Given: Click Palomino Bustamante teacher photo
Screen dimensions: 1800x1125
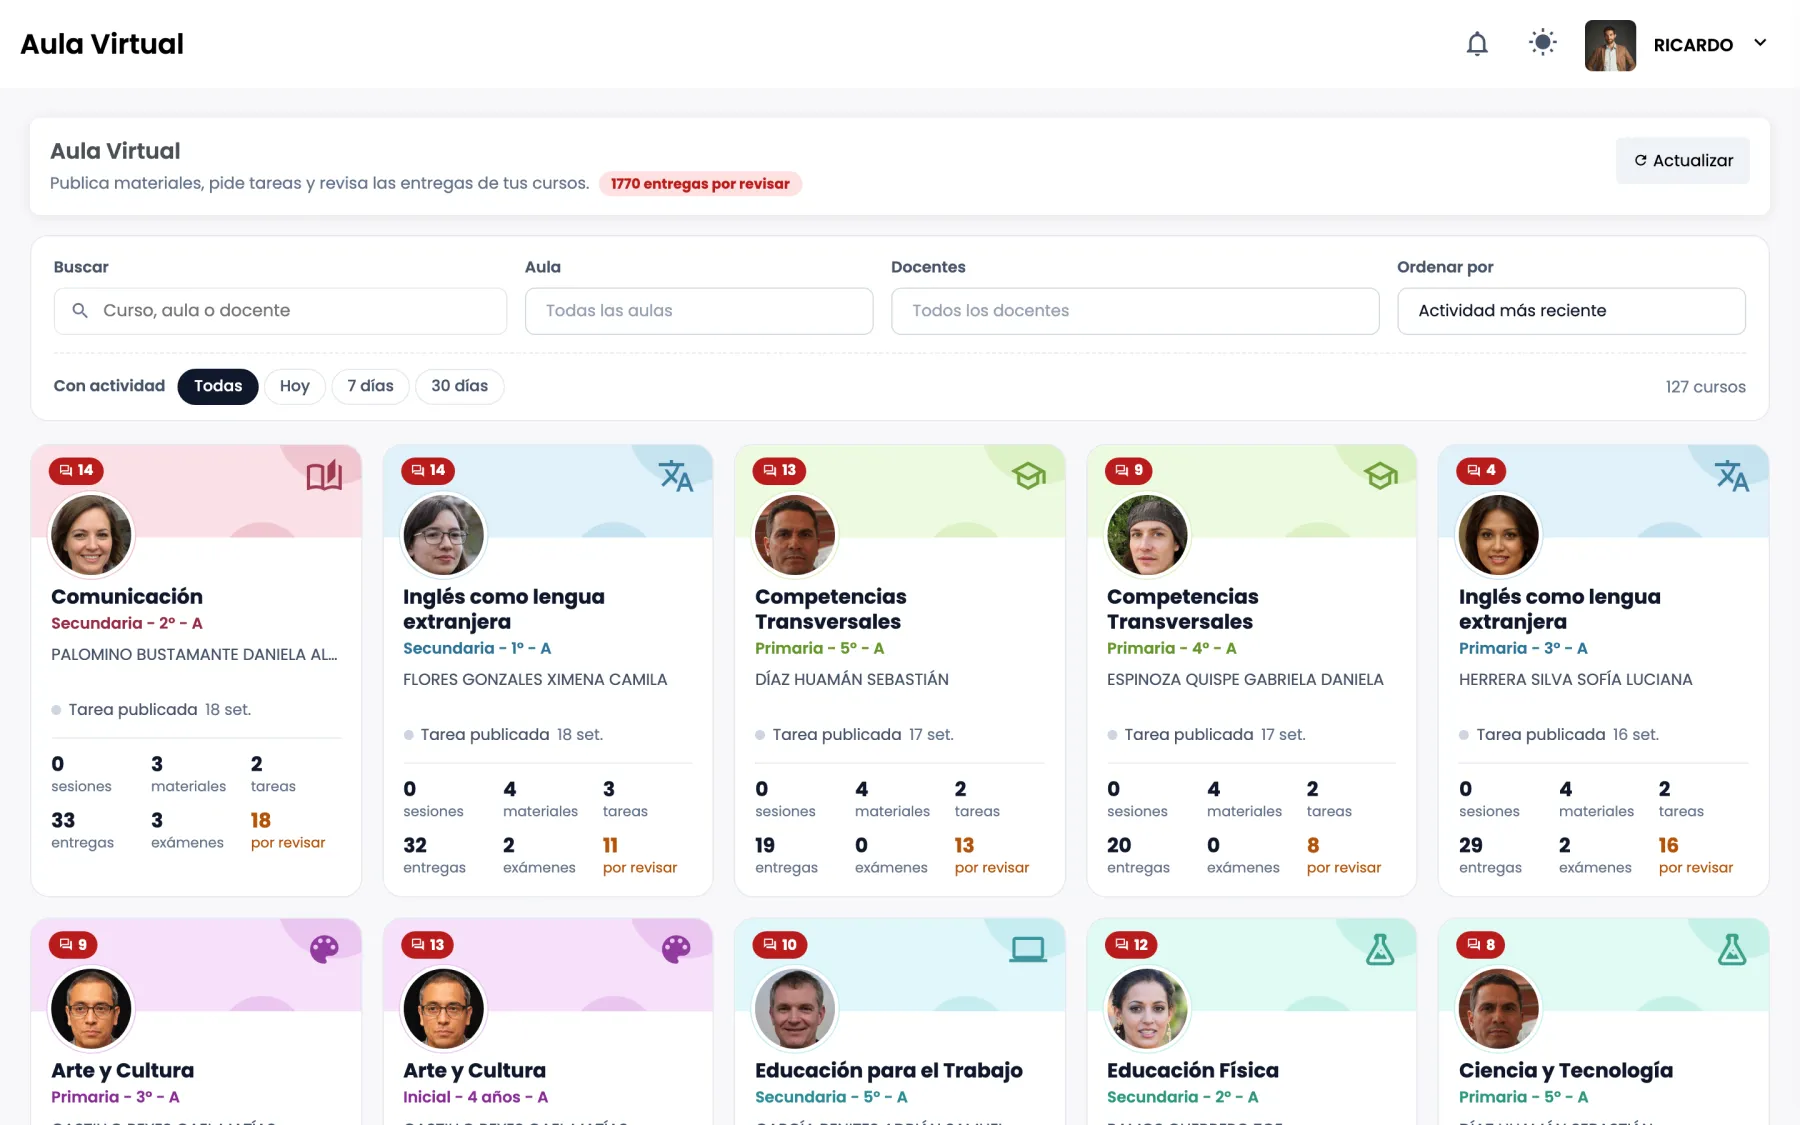Looking at the screenshot, I should (91, 535).
